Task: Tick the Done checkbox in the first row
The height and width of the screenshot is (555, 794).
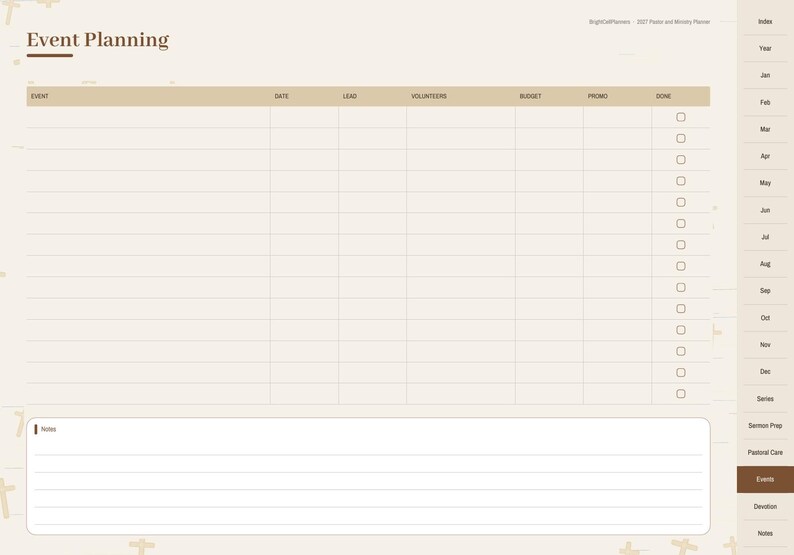Action: (x=681, y=117)
